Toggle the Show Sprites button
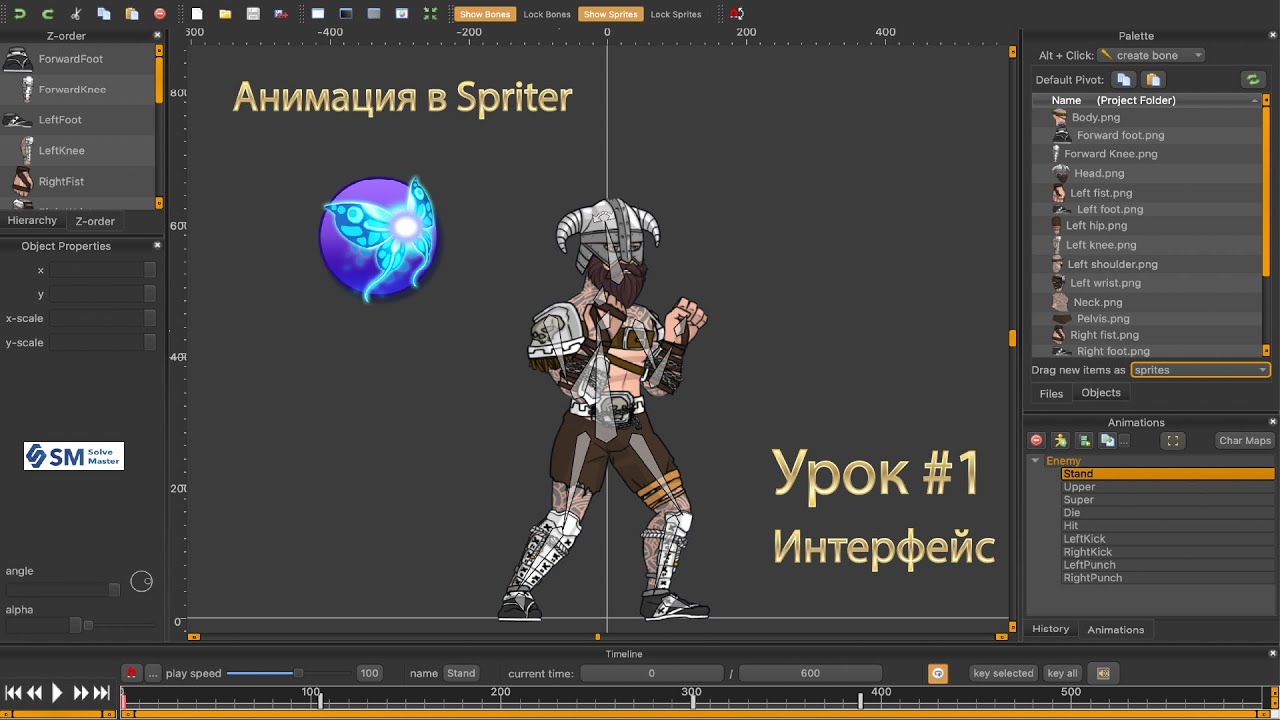The image size is (1280, 720). click(610, 14)
